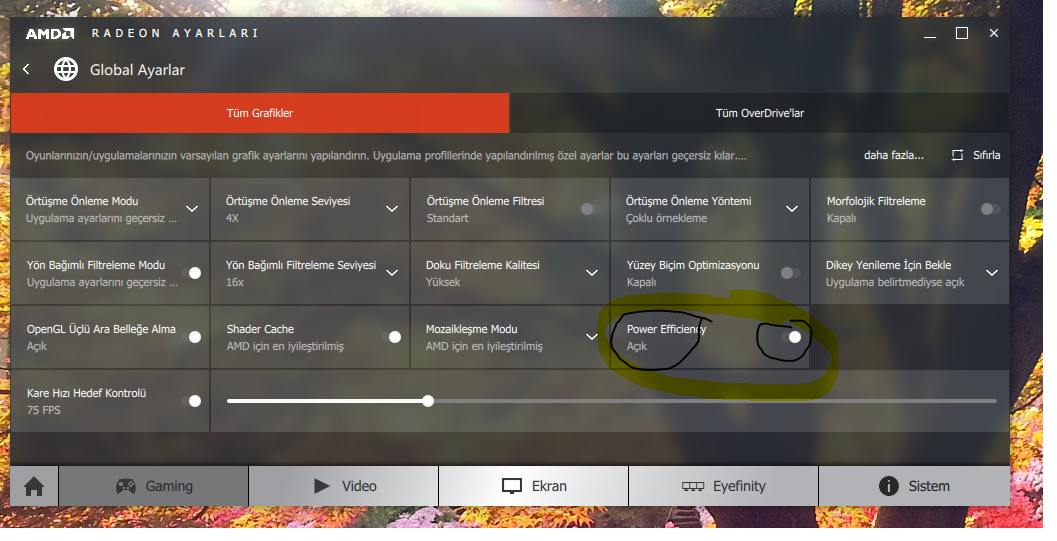Screen dimensions: 1057x541
Task: Select the Tüm Grafikler tab
Action: coord(260,113)
